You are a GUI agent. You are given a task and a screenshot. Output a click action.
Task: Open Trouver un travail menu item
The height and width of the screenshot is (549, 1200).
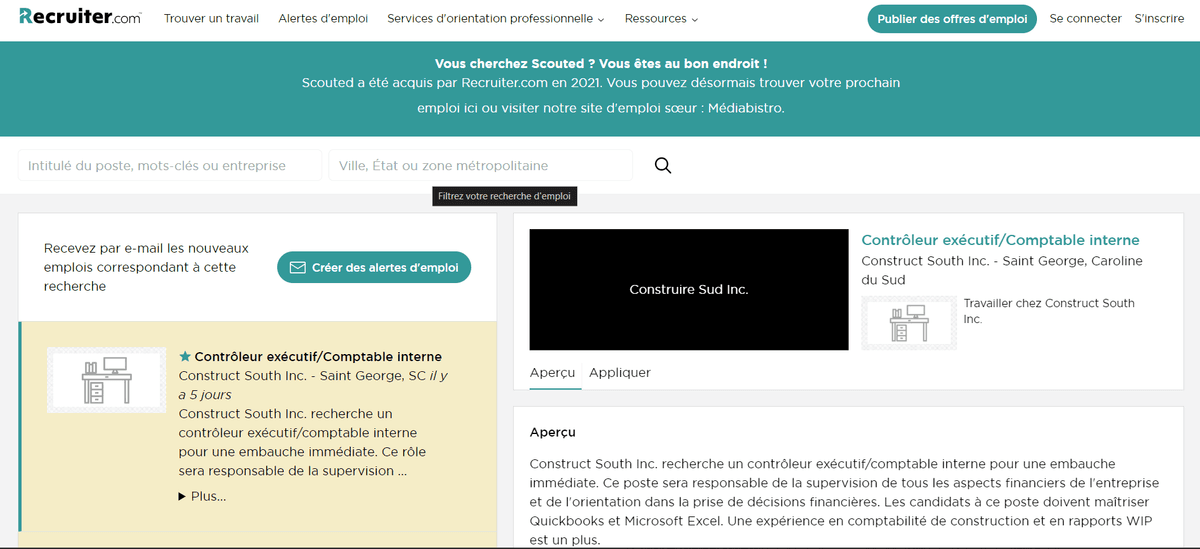click(211, 19)
